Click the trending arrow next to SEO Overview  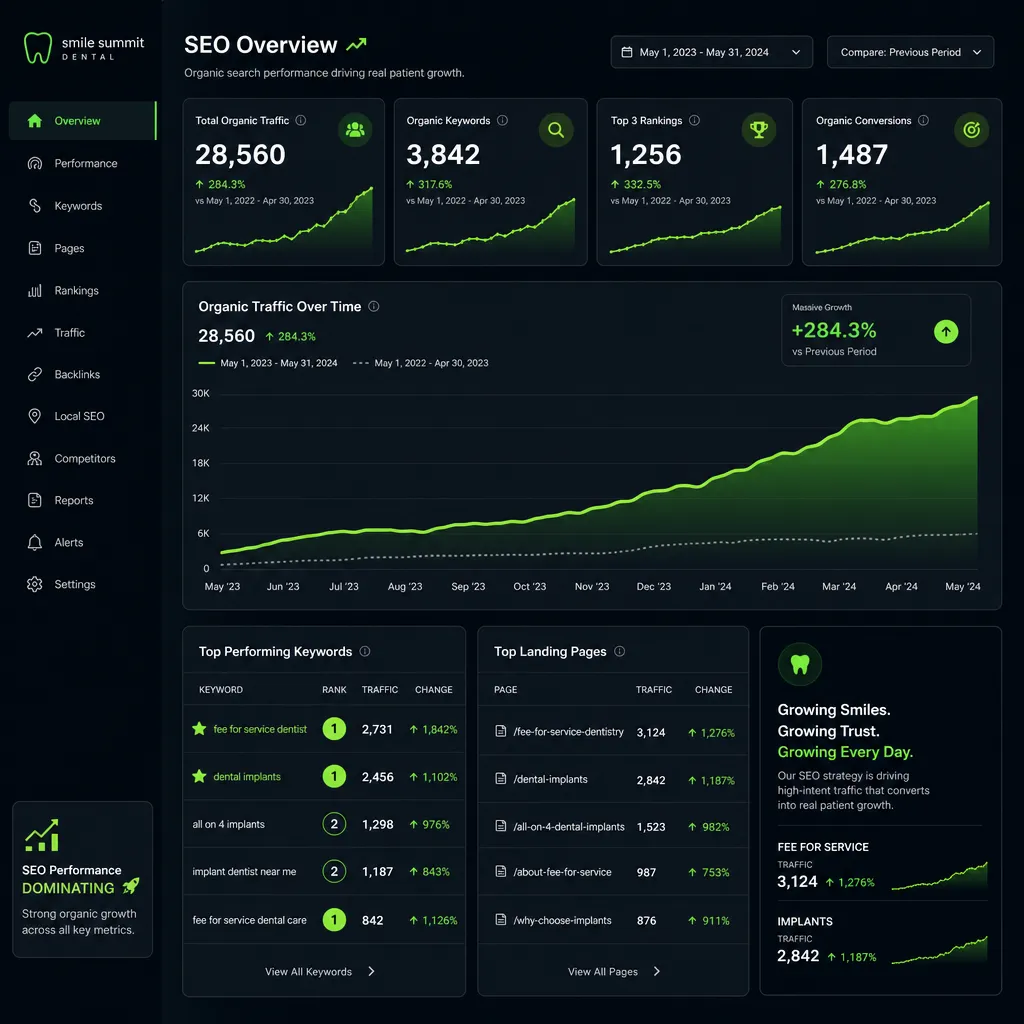tap(356, 44)
